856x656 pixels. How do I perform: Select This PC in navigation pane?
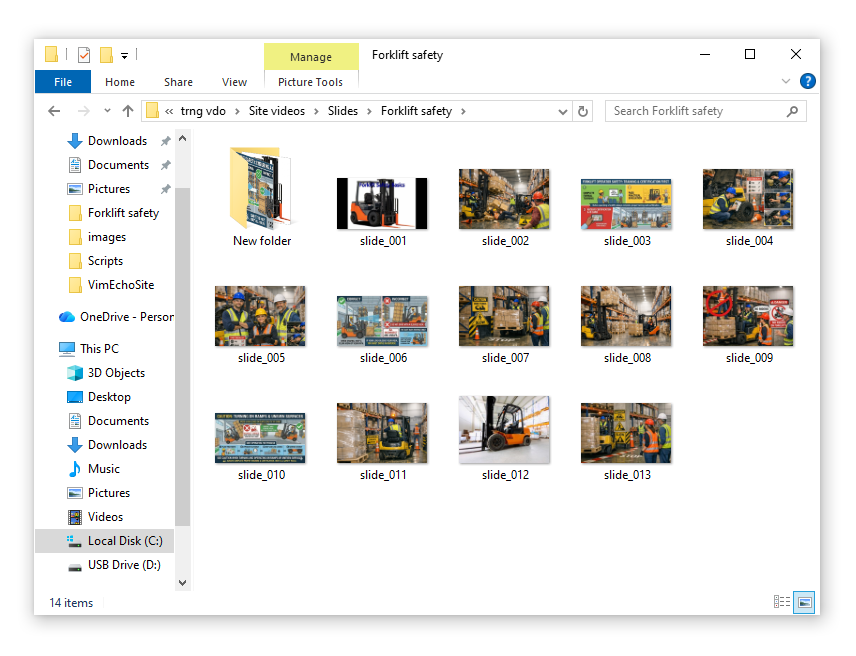pyautogui.click(x=99, y=349)
